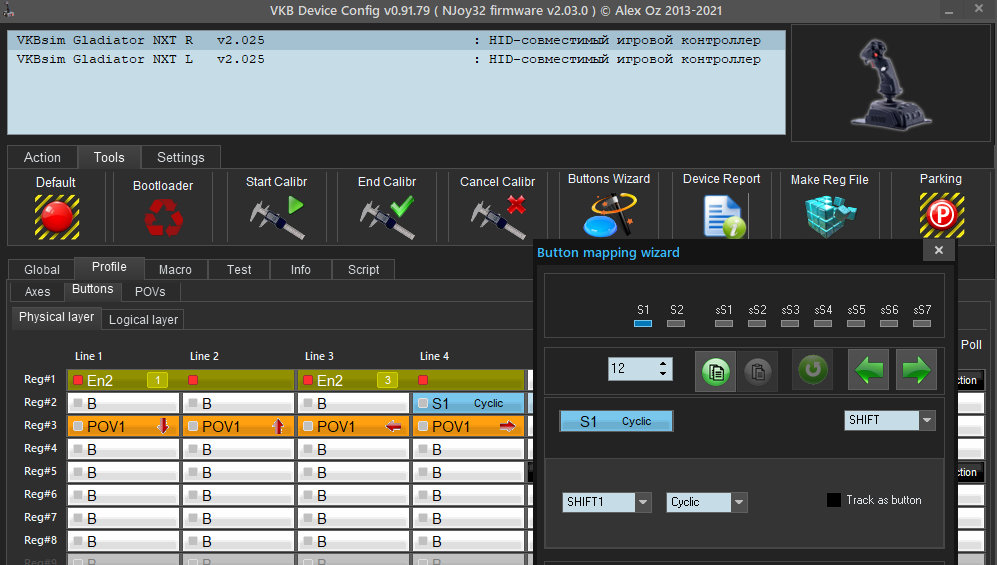Click Make Reg File cube icon
The image size is (997, 565).
pos(829,216)
